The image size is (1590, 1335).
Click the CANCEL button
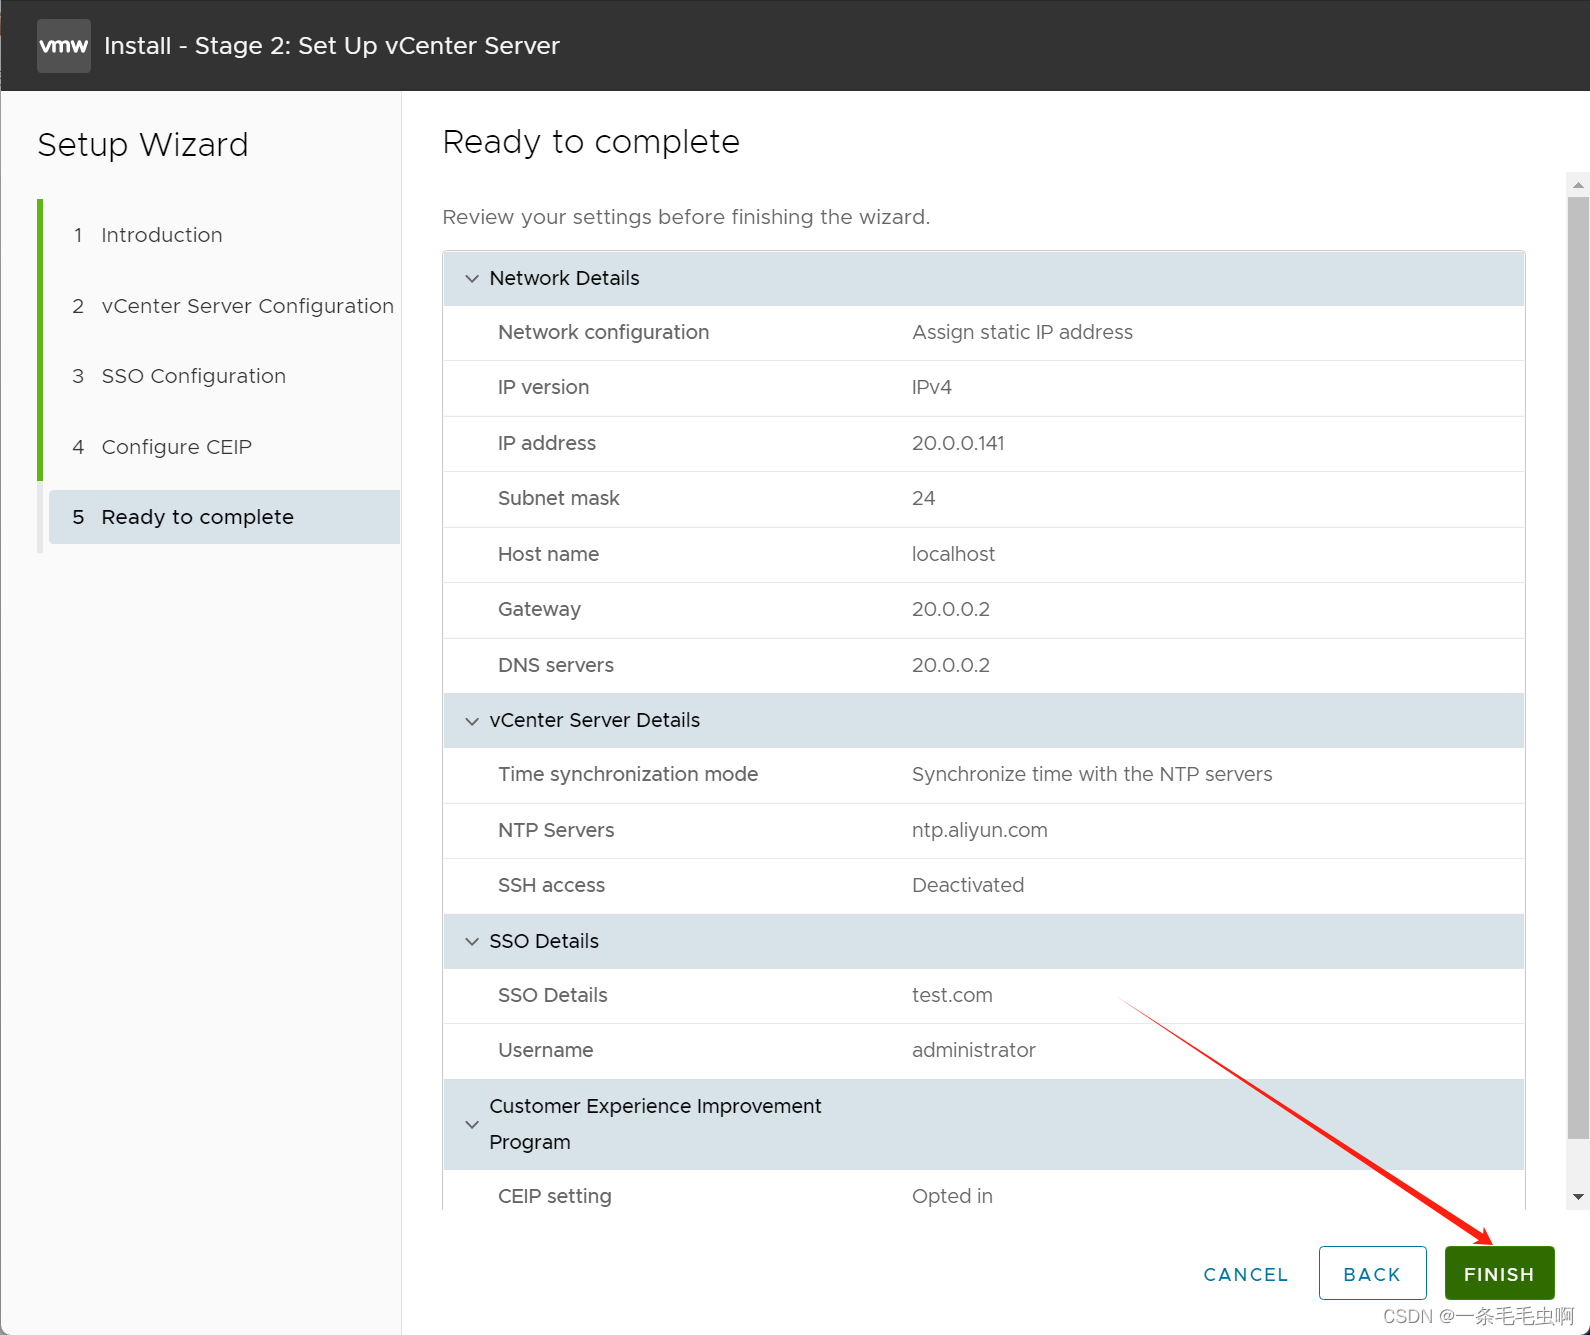pos(1246,1274)
